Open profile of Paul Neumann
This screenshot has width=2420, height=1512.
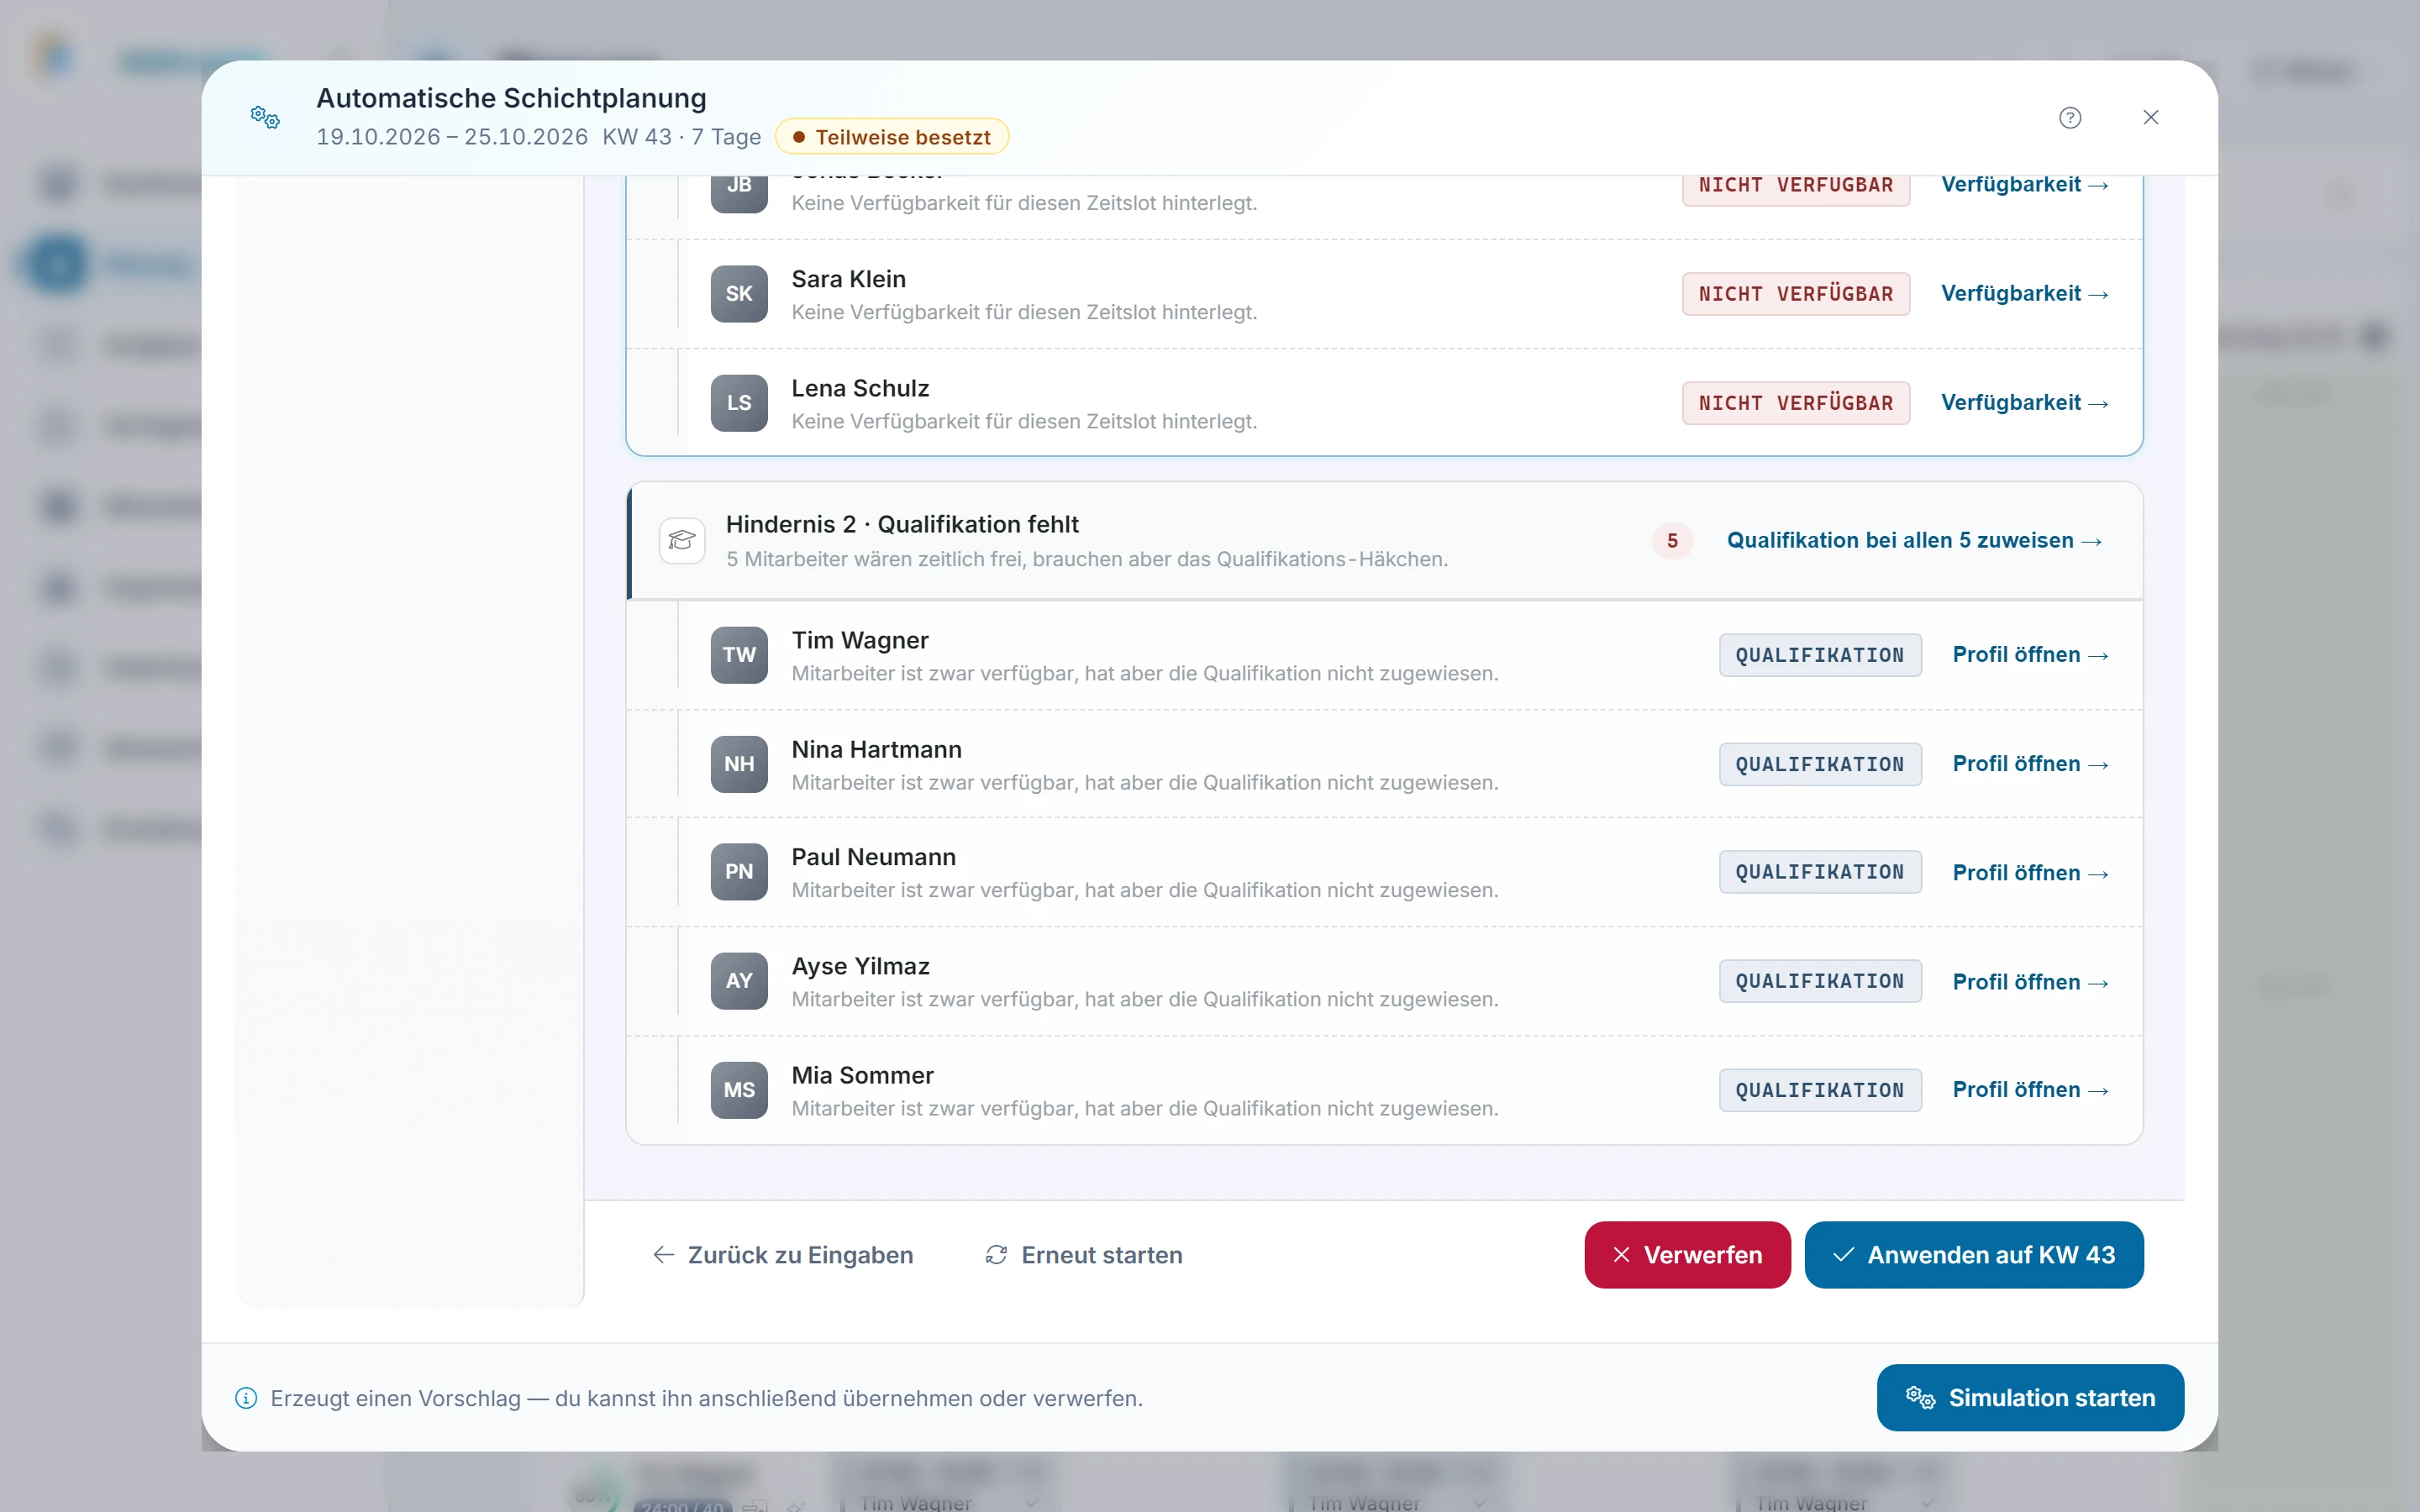pyautogui.click(x=2031, y=872)
